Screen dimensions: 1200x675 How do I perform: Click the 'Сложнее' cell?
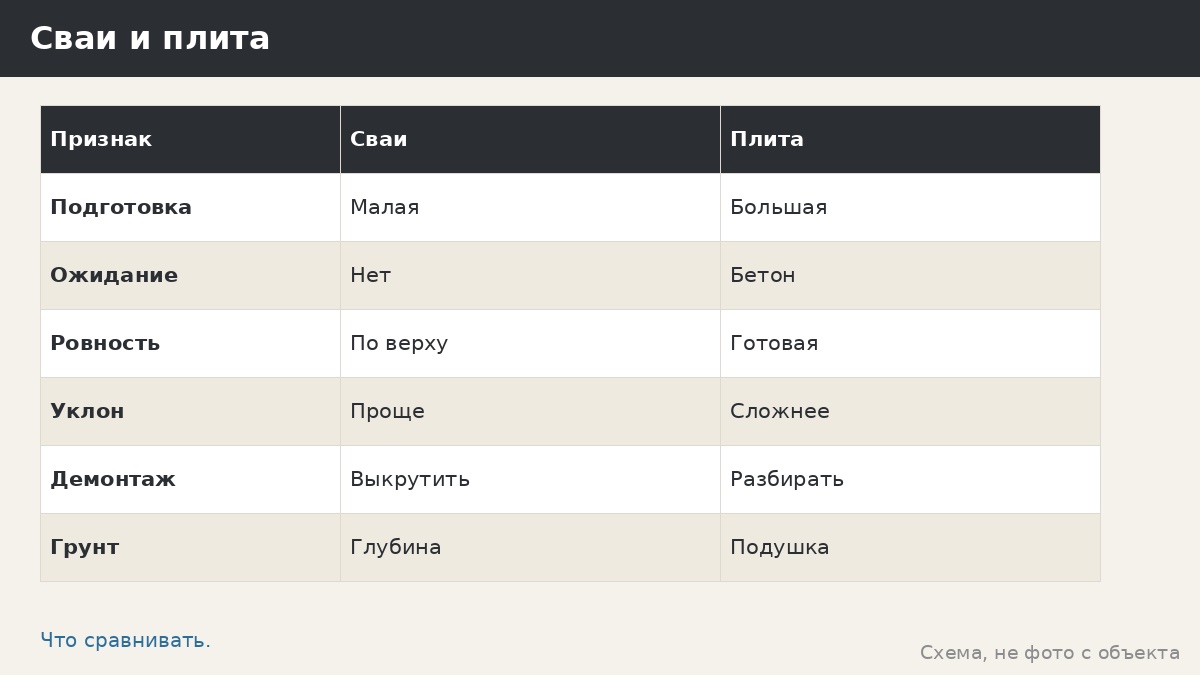[x=910, y=411]
